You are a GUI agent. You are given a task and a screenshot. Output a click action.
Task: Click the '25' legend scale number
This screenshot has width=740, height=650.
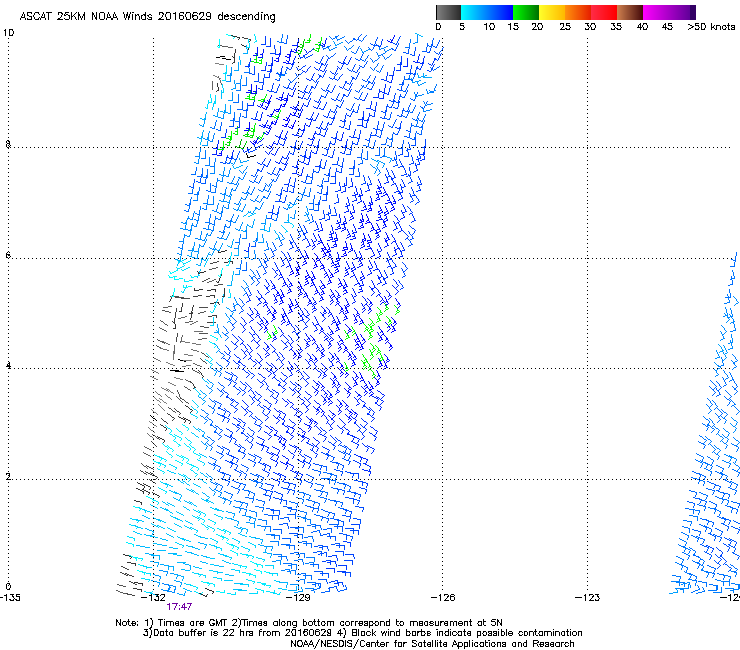565,27
